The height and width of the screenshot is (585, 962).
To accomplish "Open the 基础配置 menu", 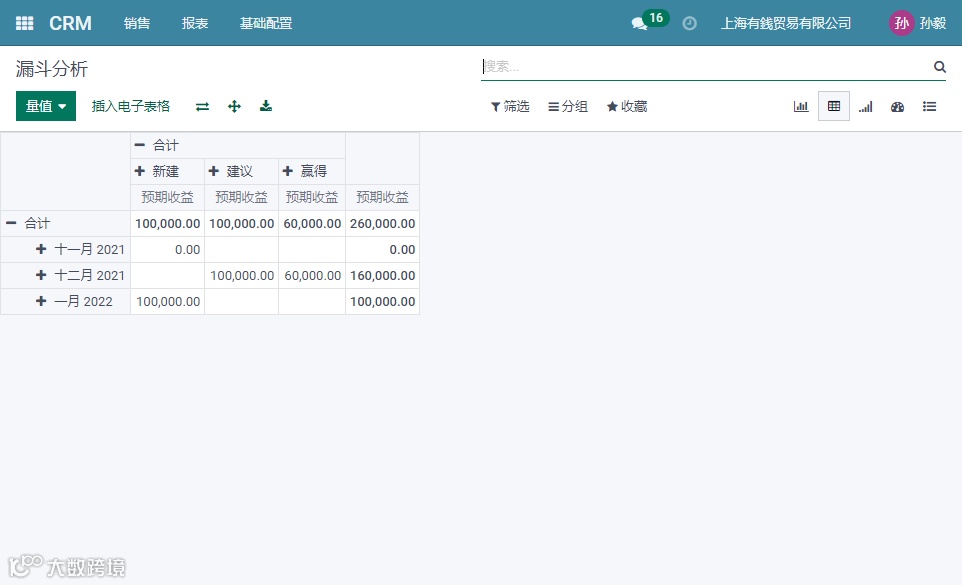I will (266, 23).
